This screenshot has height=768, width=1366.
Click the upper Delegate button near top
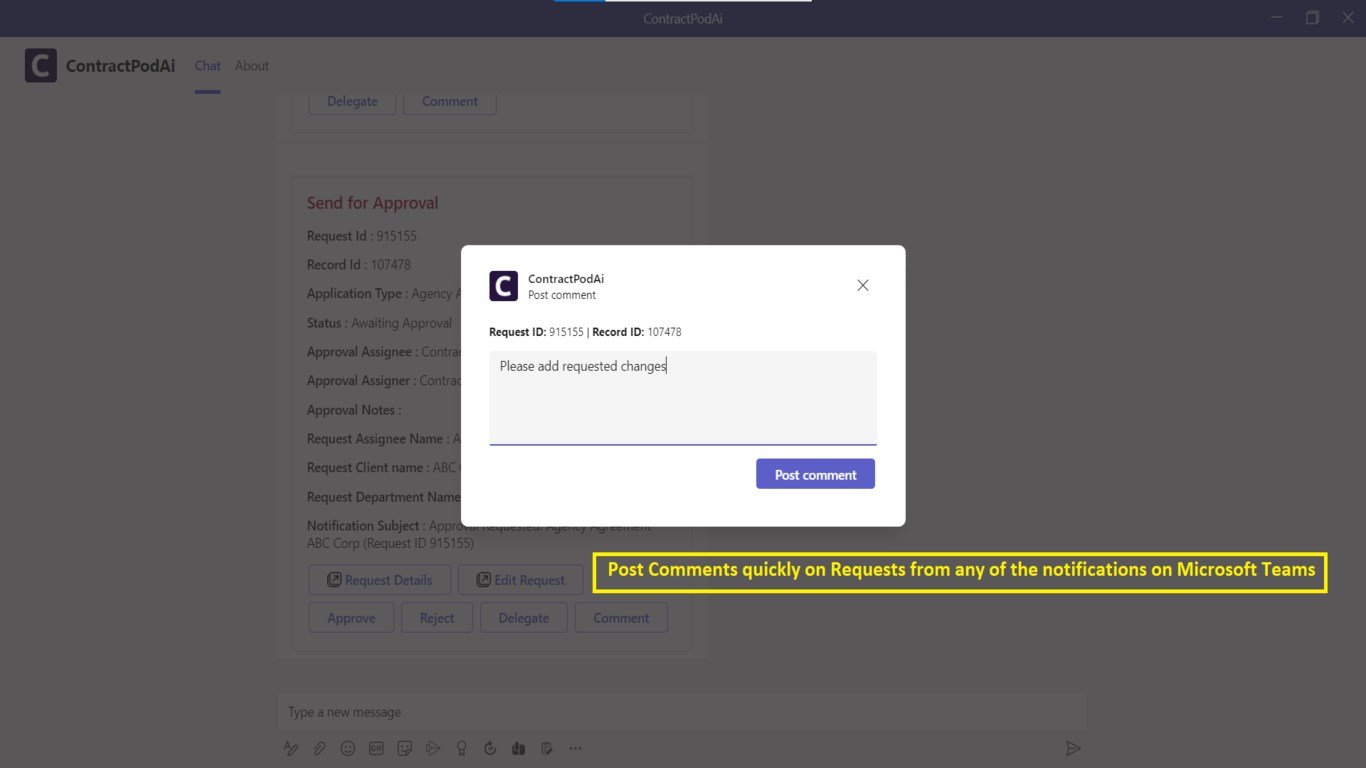tap(352, 101)
